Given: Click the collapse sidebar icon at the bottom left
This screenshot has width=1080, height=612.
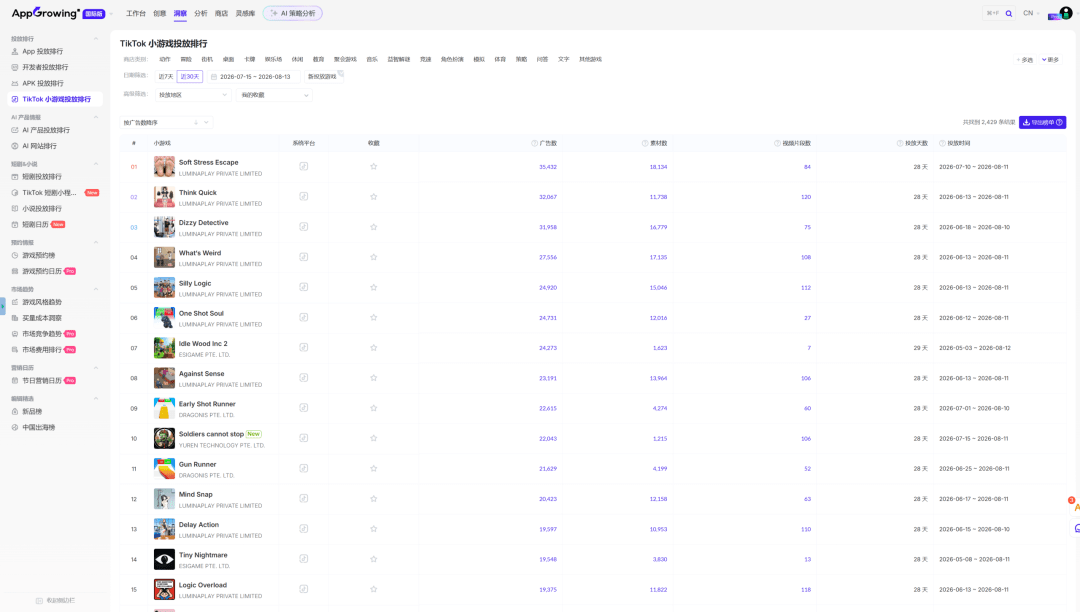Looking at the screenshot, I should (39, 600).
